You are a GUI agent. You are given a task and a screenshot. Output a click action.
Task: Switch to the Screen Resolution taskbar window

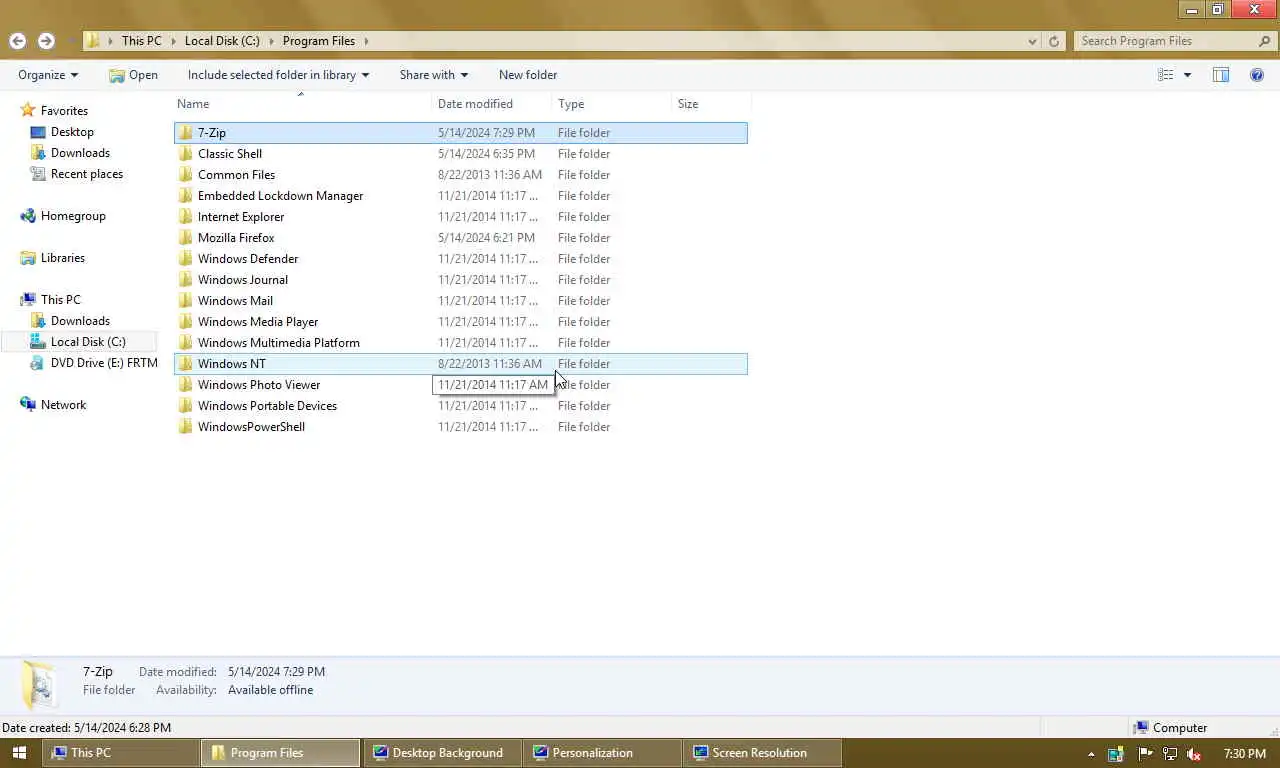tap(761, 753)
